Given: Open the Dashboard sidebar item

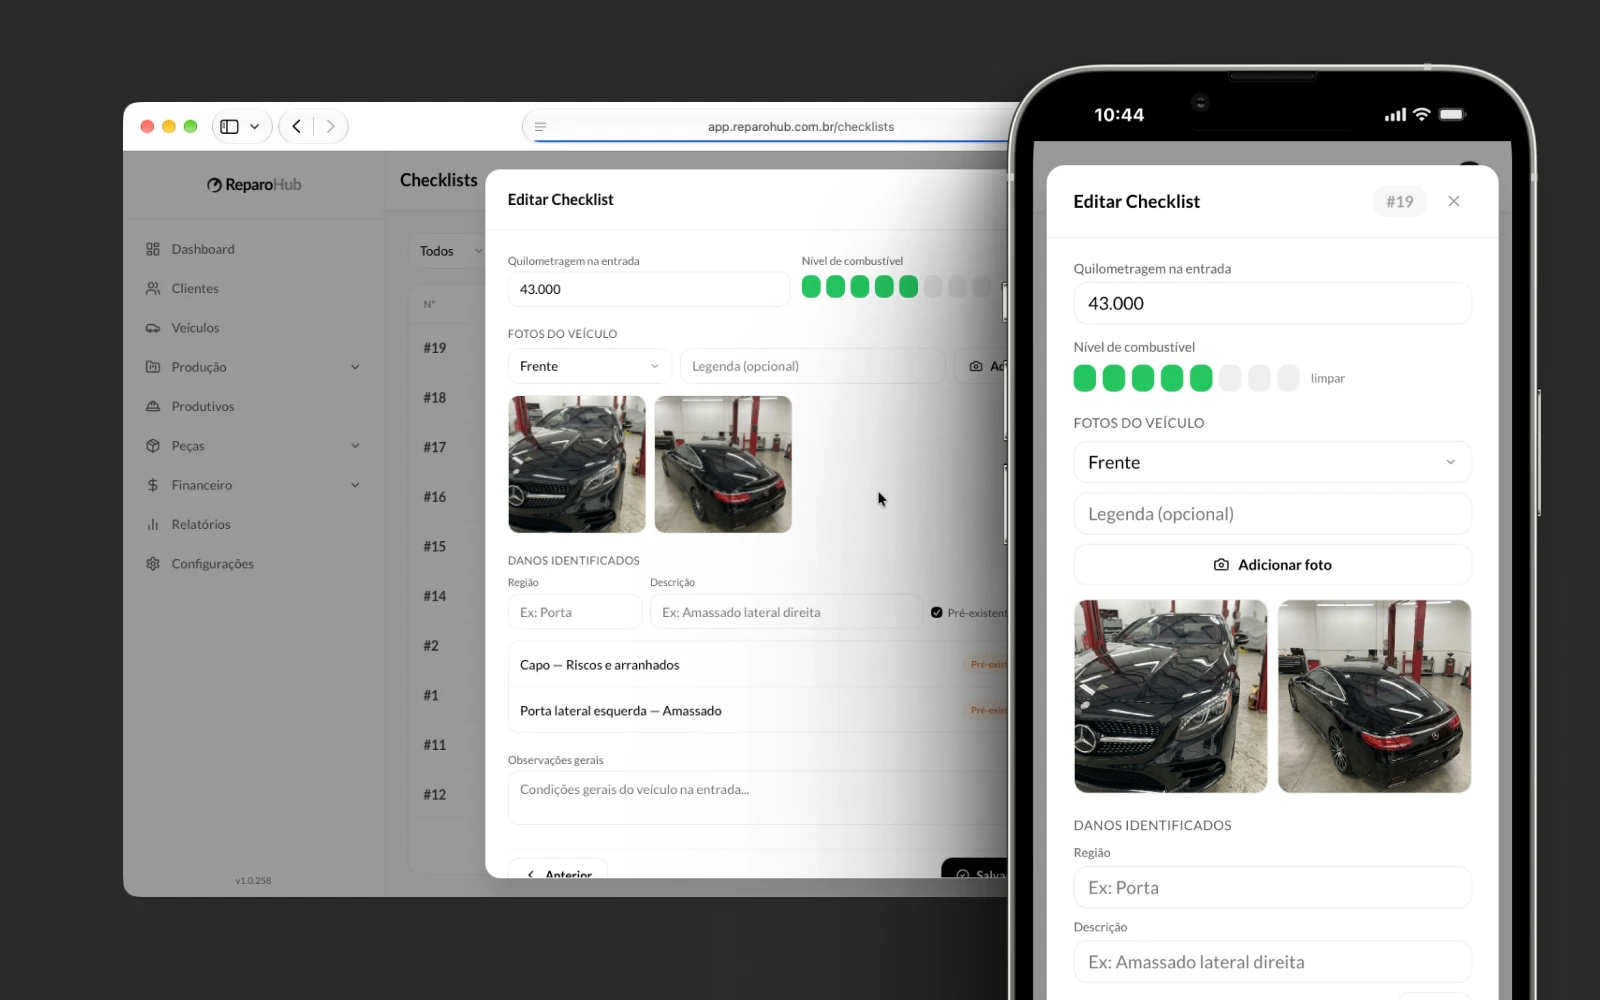Looking at the screenshot, I should pos(202,249).
